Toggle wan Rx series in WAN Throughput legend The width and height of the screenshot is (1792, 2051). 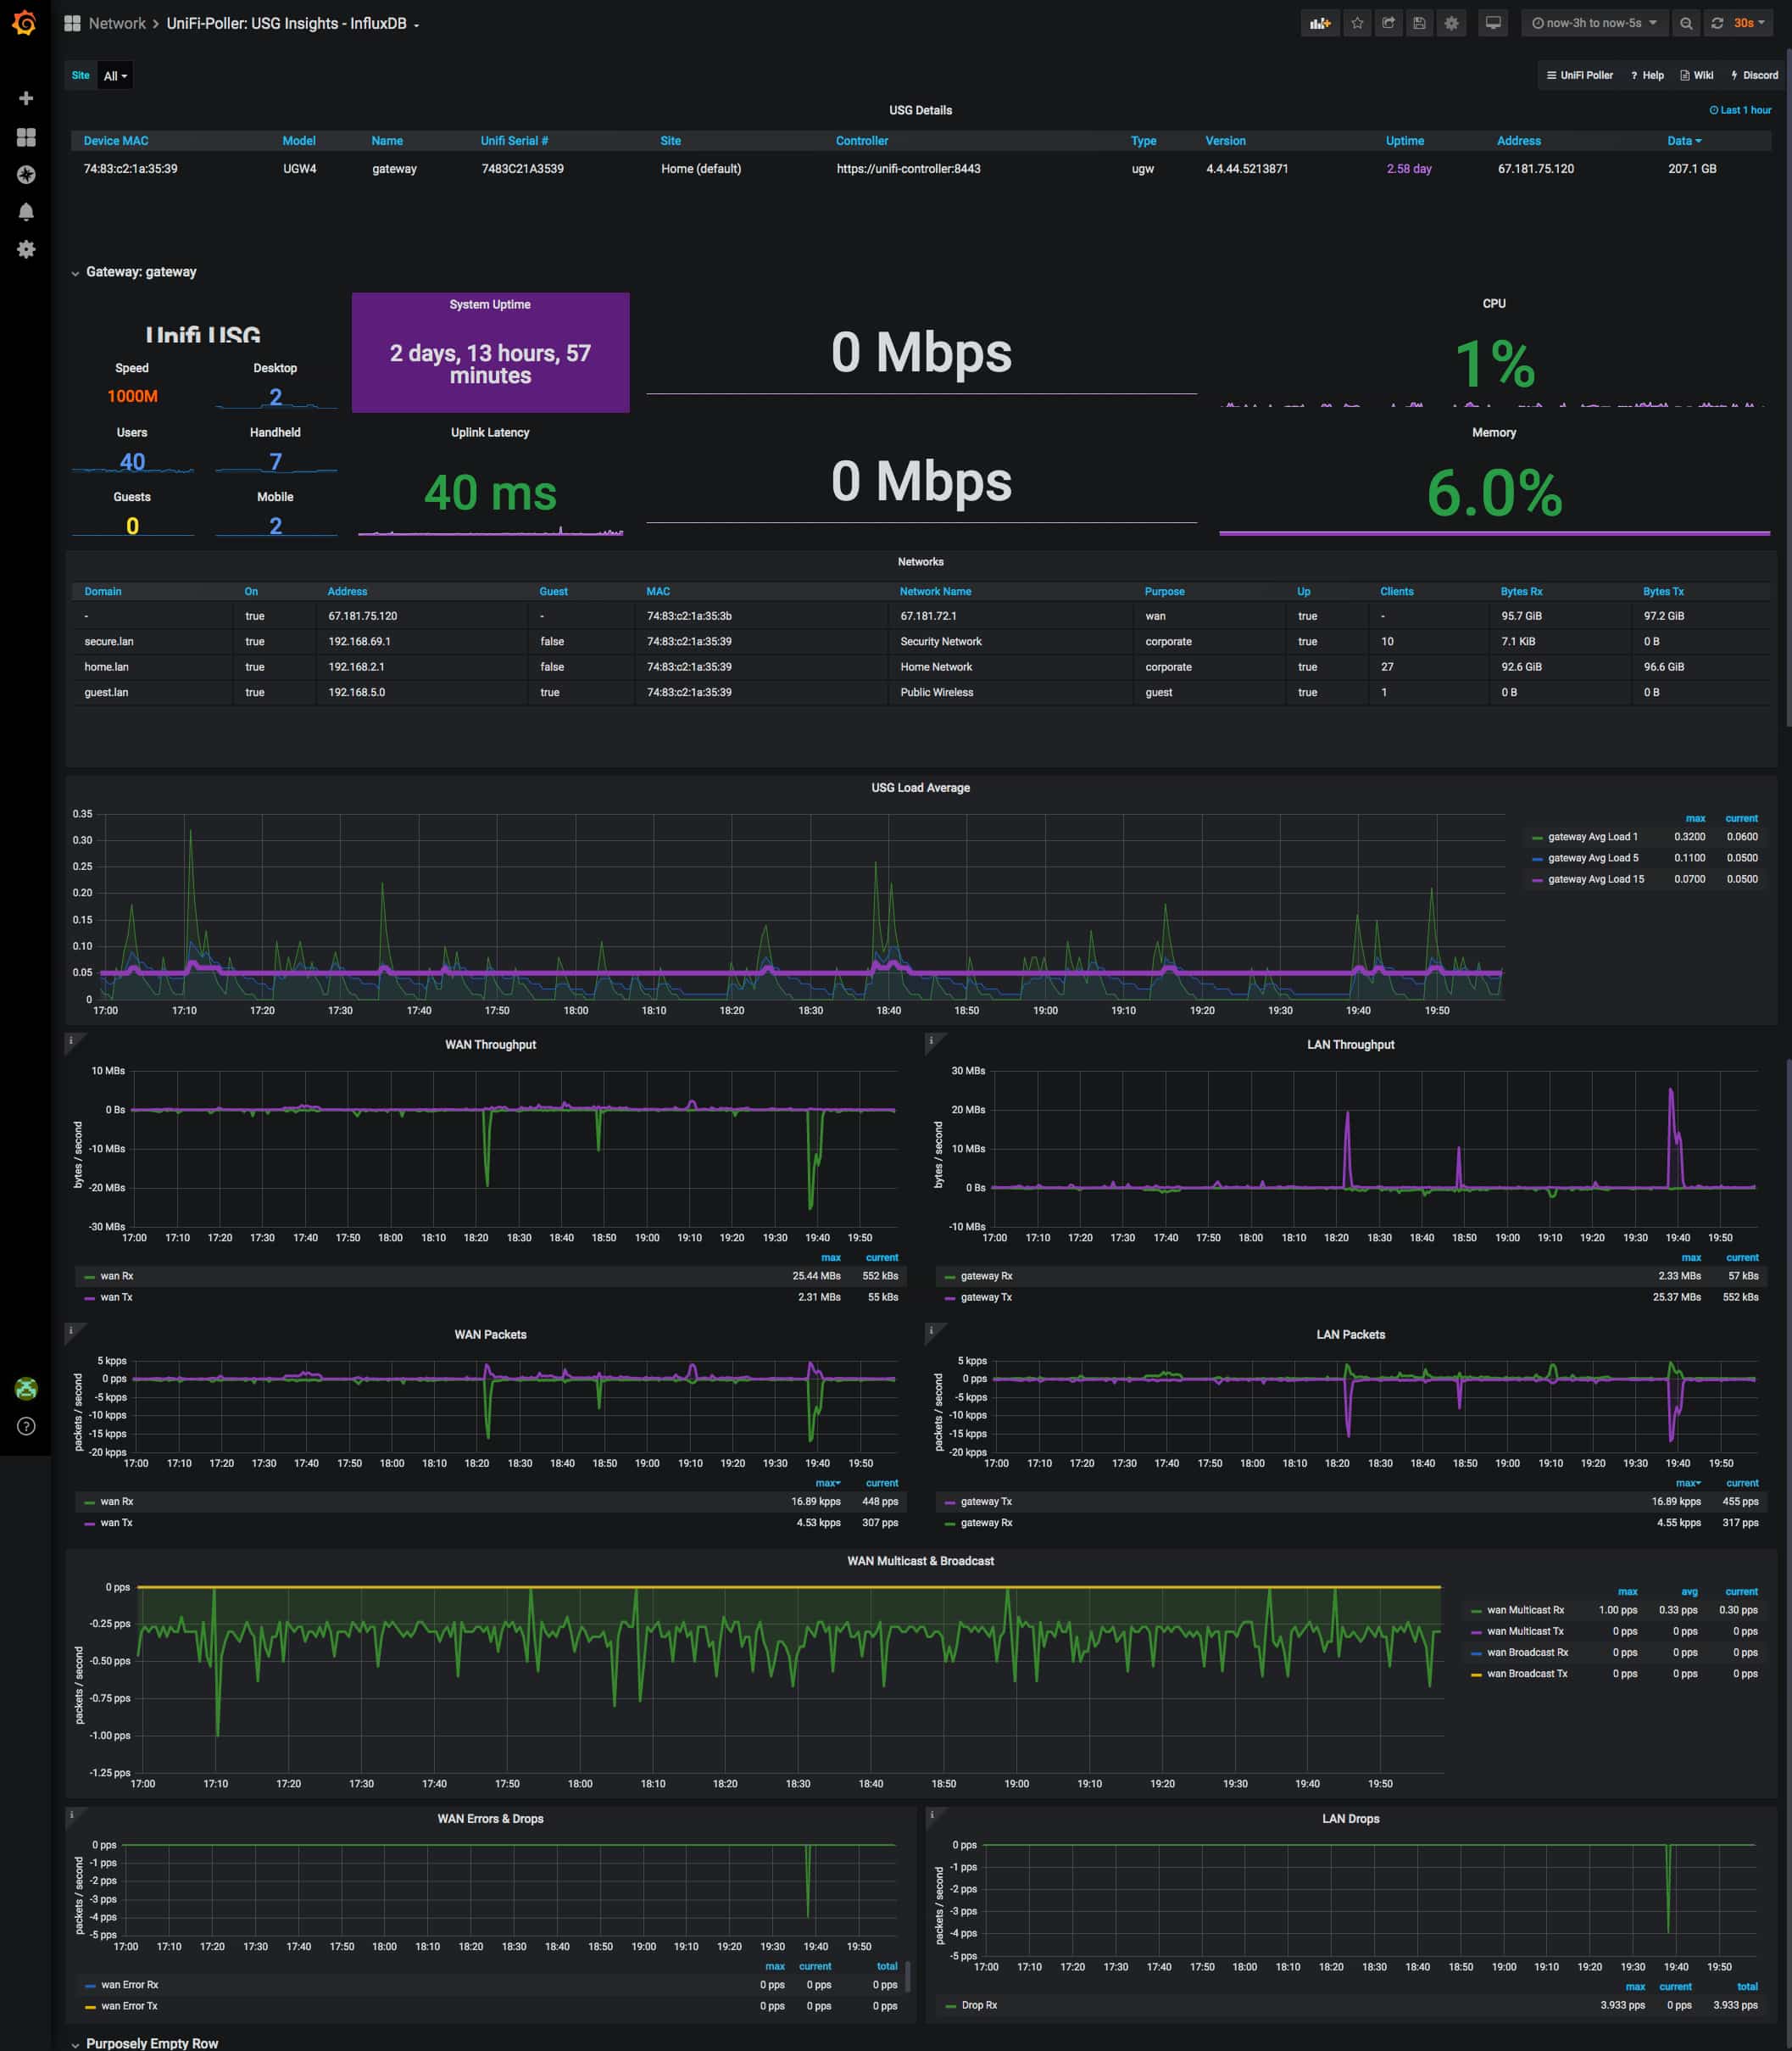tap(116, 1276)
